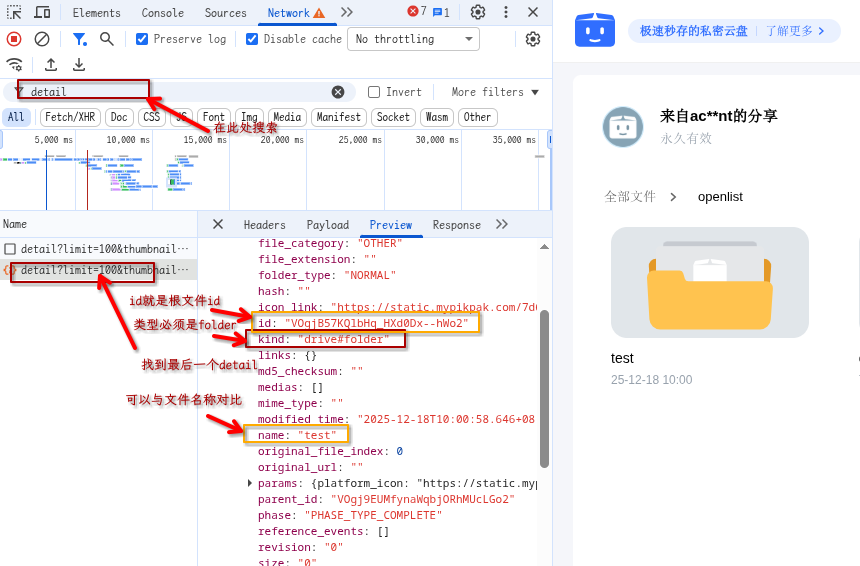The height and width of the screenshot is (566, 860).
Task: Toggle the device toolbar icon
Action: 42,12
